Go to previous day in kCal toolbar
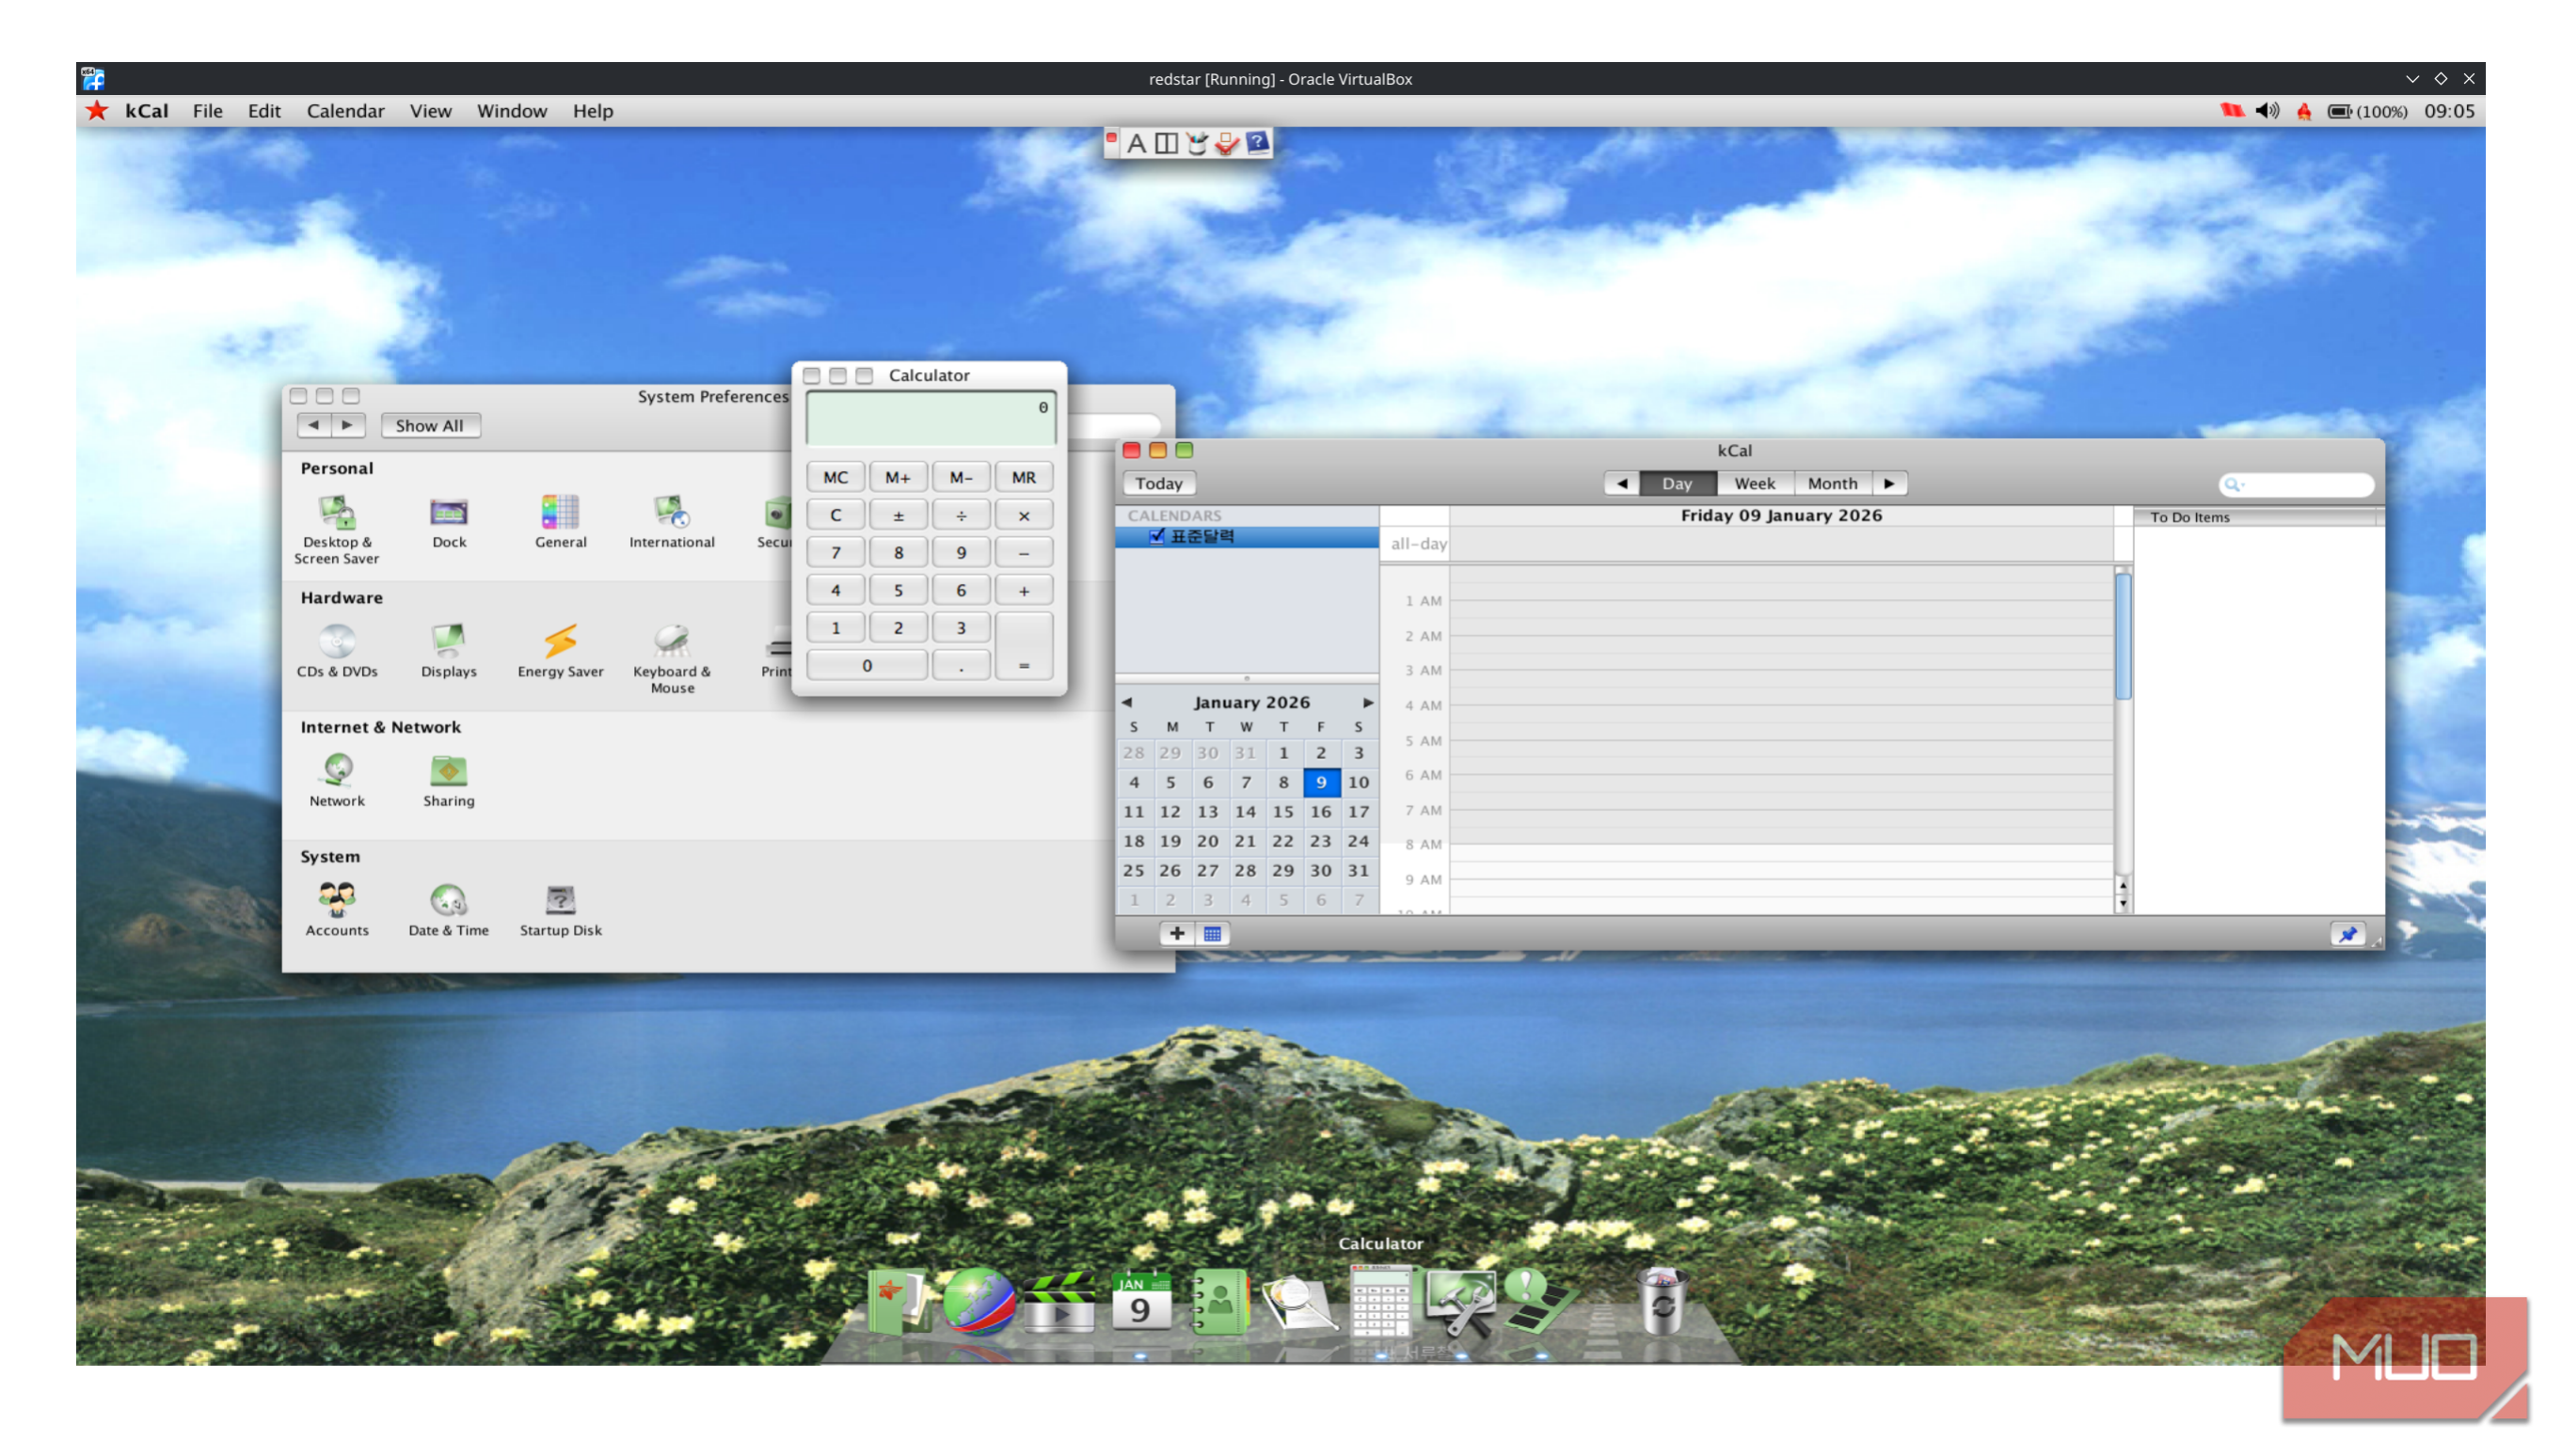The width and height of the screenshot is (2562, 1456). (x=1621, y=483)
